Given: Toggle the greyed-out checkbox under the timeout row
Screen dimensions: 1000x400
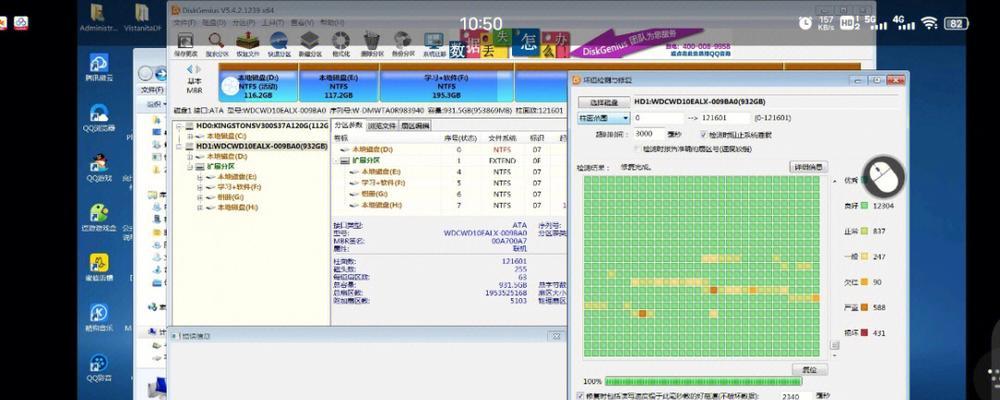Looking at the screenshot, I should (638, 149).
